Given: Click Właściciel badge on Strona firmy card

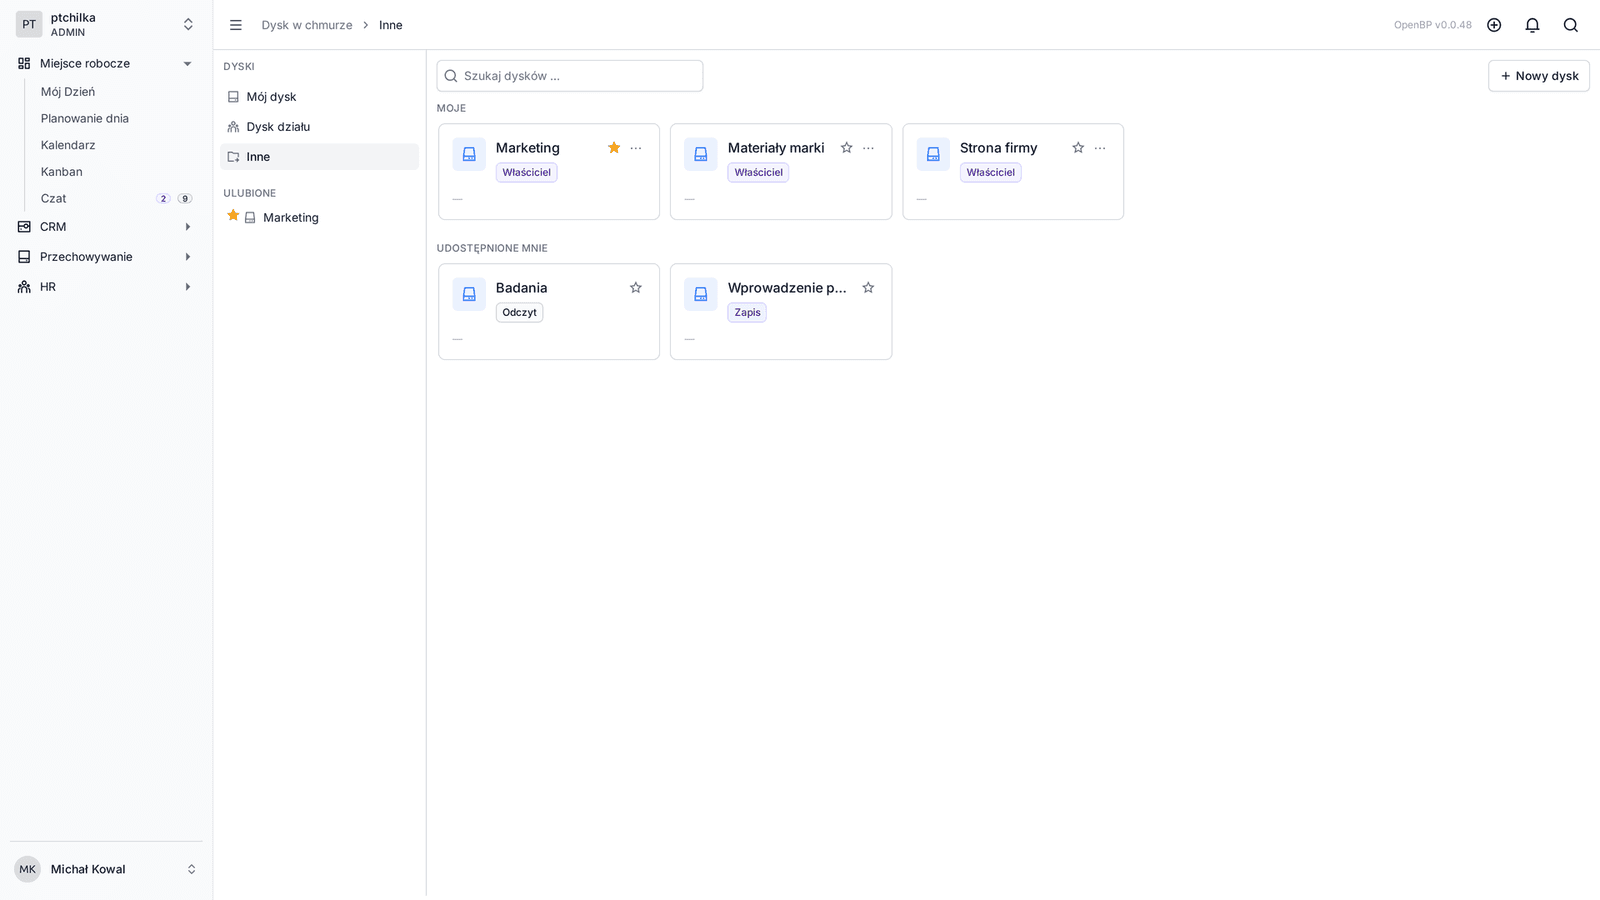Looking at the screenshot, I should pyautogui.click(x=991, y=172).
